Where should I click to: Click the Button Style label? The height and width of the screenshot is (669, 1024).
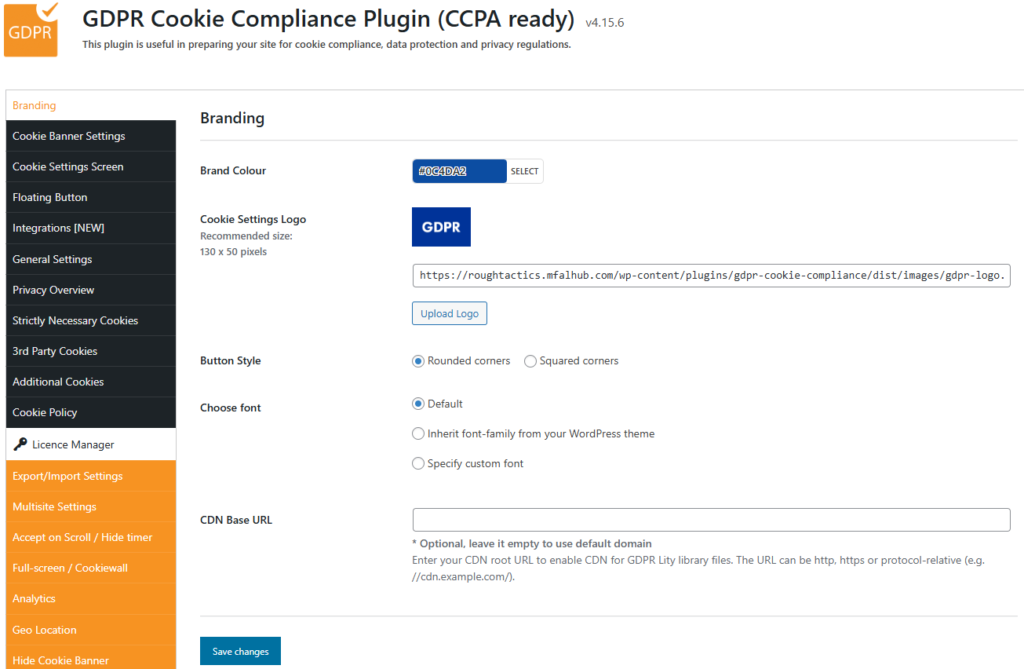tap(231, 361)
